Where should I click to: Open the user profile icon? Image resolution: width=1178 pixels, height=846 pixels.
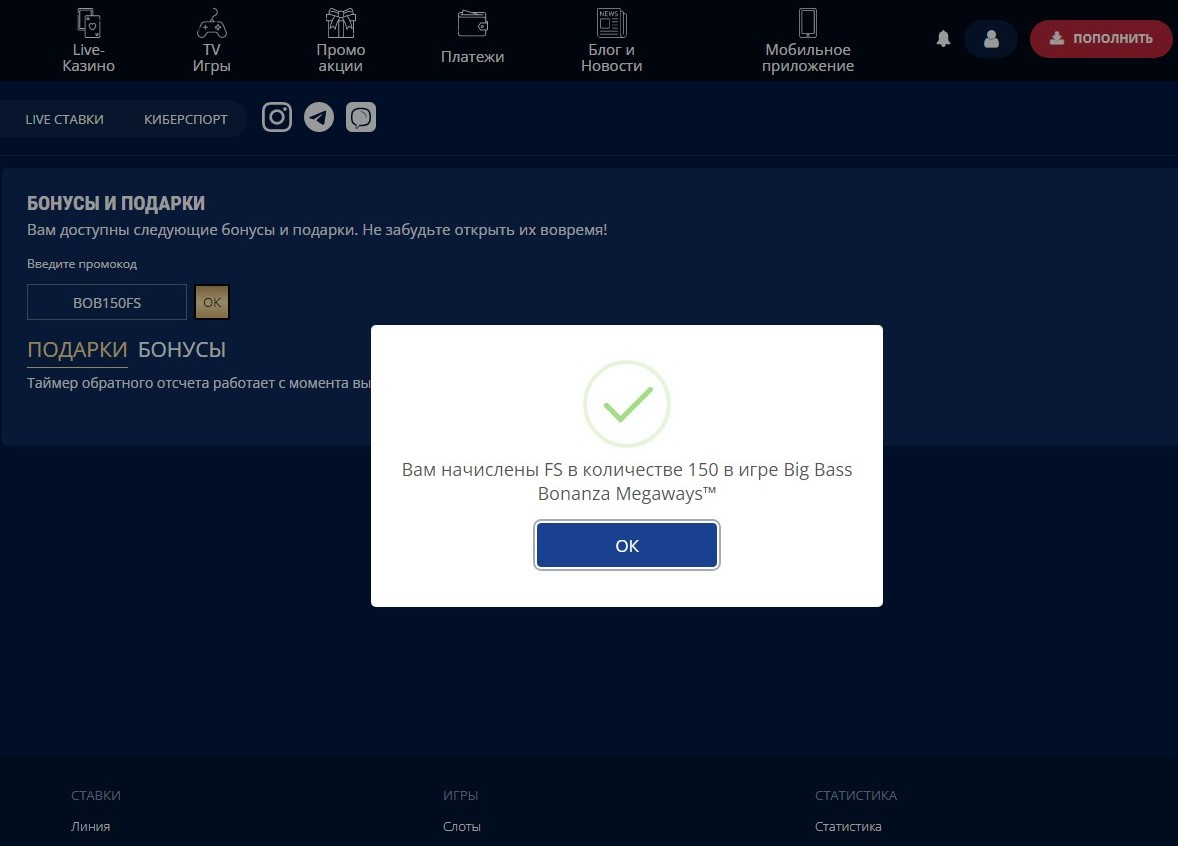[x=991, y=39]
